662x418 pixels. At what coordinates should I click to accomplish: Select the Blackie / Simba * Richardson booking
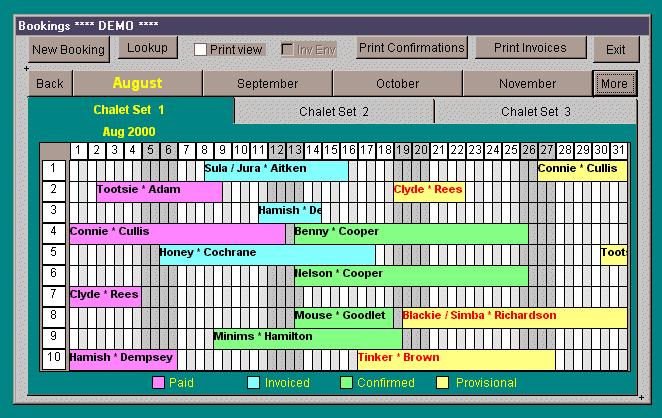(x=514, y=317)
